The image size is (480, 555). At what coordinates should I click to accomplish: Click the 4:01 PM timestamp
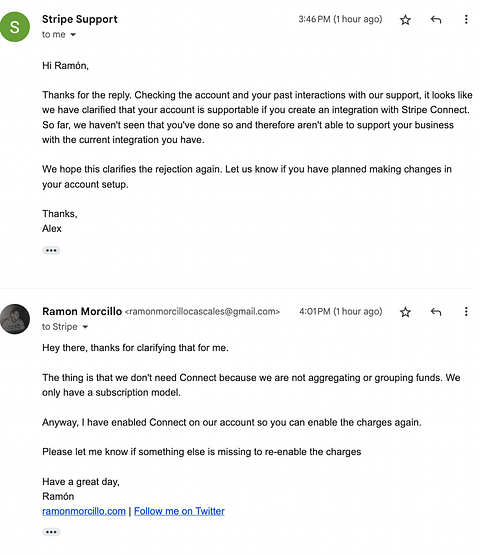coord(341,311)
